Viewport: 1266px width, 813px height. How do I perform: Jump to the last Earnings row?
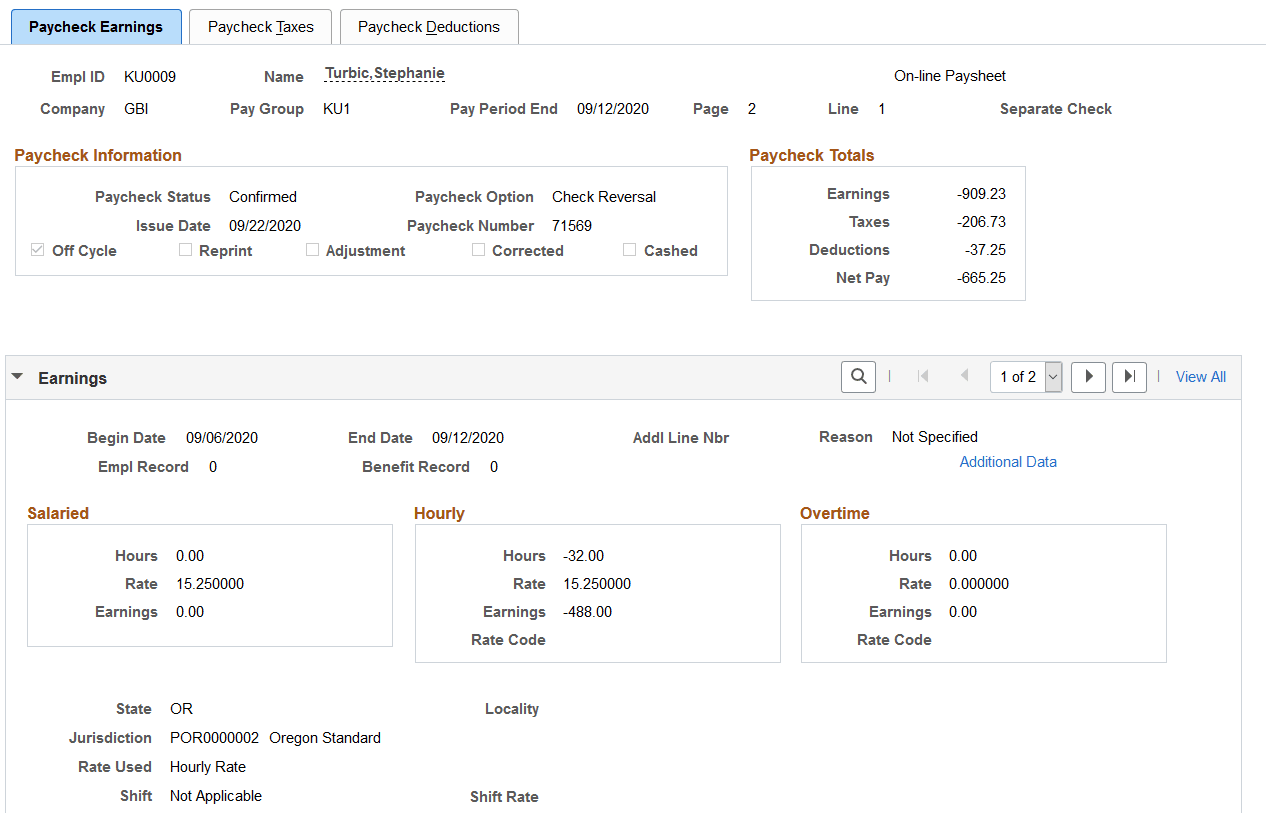coord(1129,377)
